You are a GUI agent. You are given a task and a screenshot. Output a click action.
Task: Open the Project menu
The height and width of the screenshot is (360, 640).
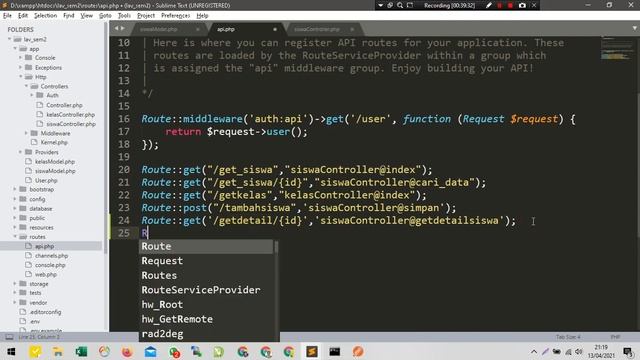point(146,16)
